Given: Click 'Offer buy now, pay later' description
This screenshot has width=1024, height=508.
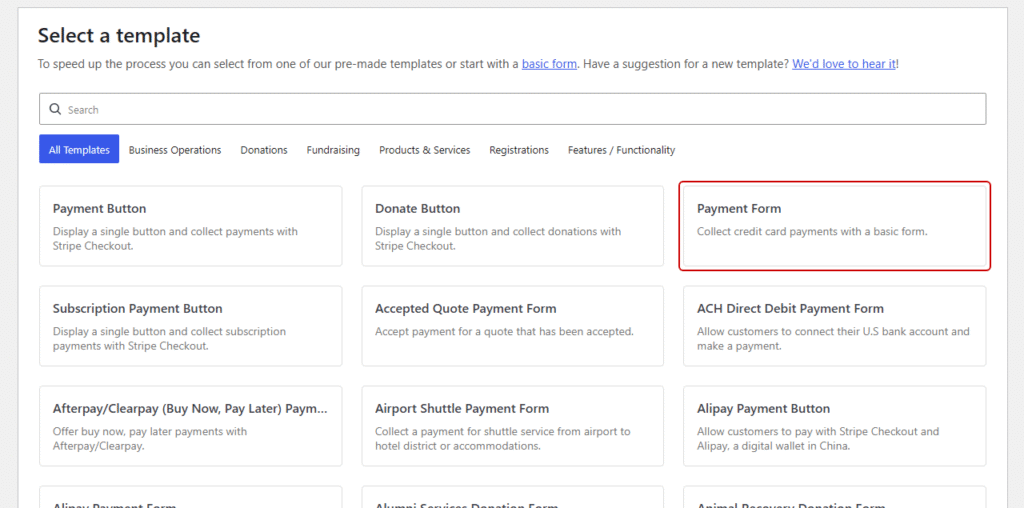Looking at the screenshot, I should (150, 438).
